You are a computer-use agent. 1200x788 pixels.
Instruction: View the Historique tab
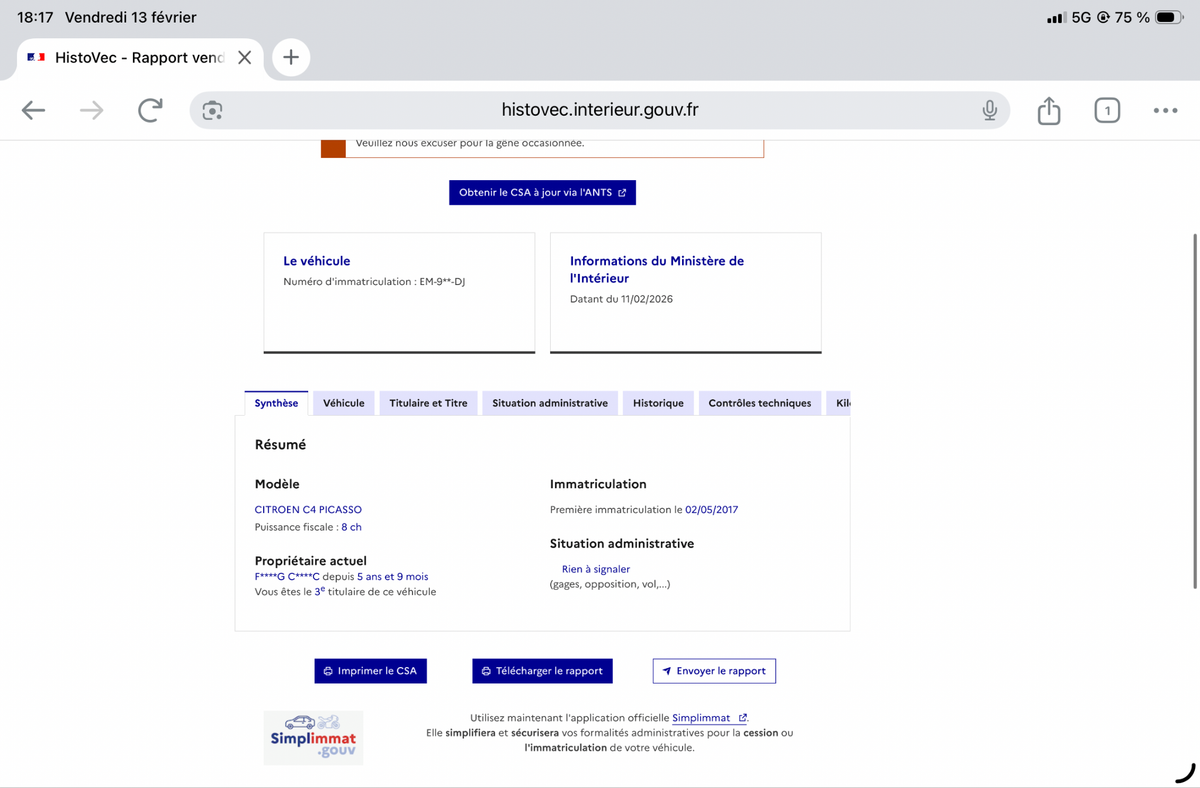point(658,403)
